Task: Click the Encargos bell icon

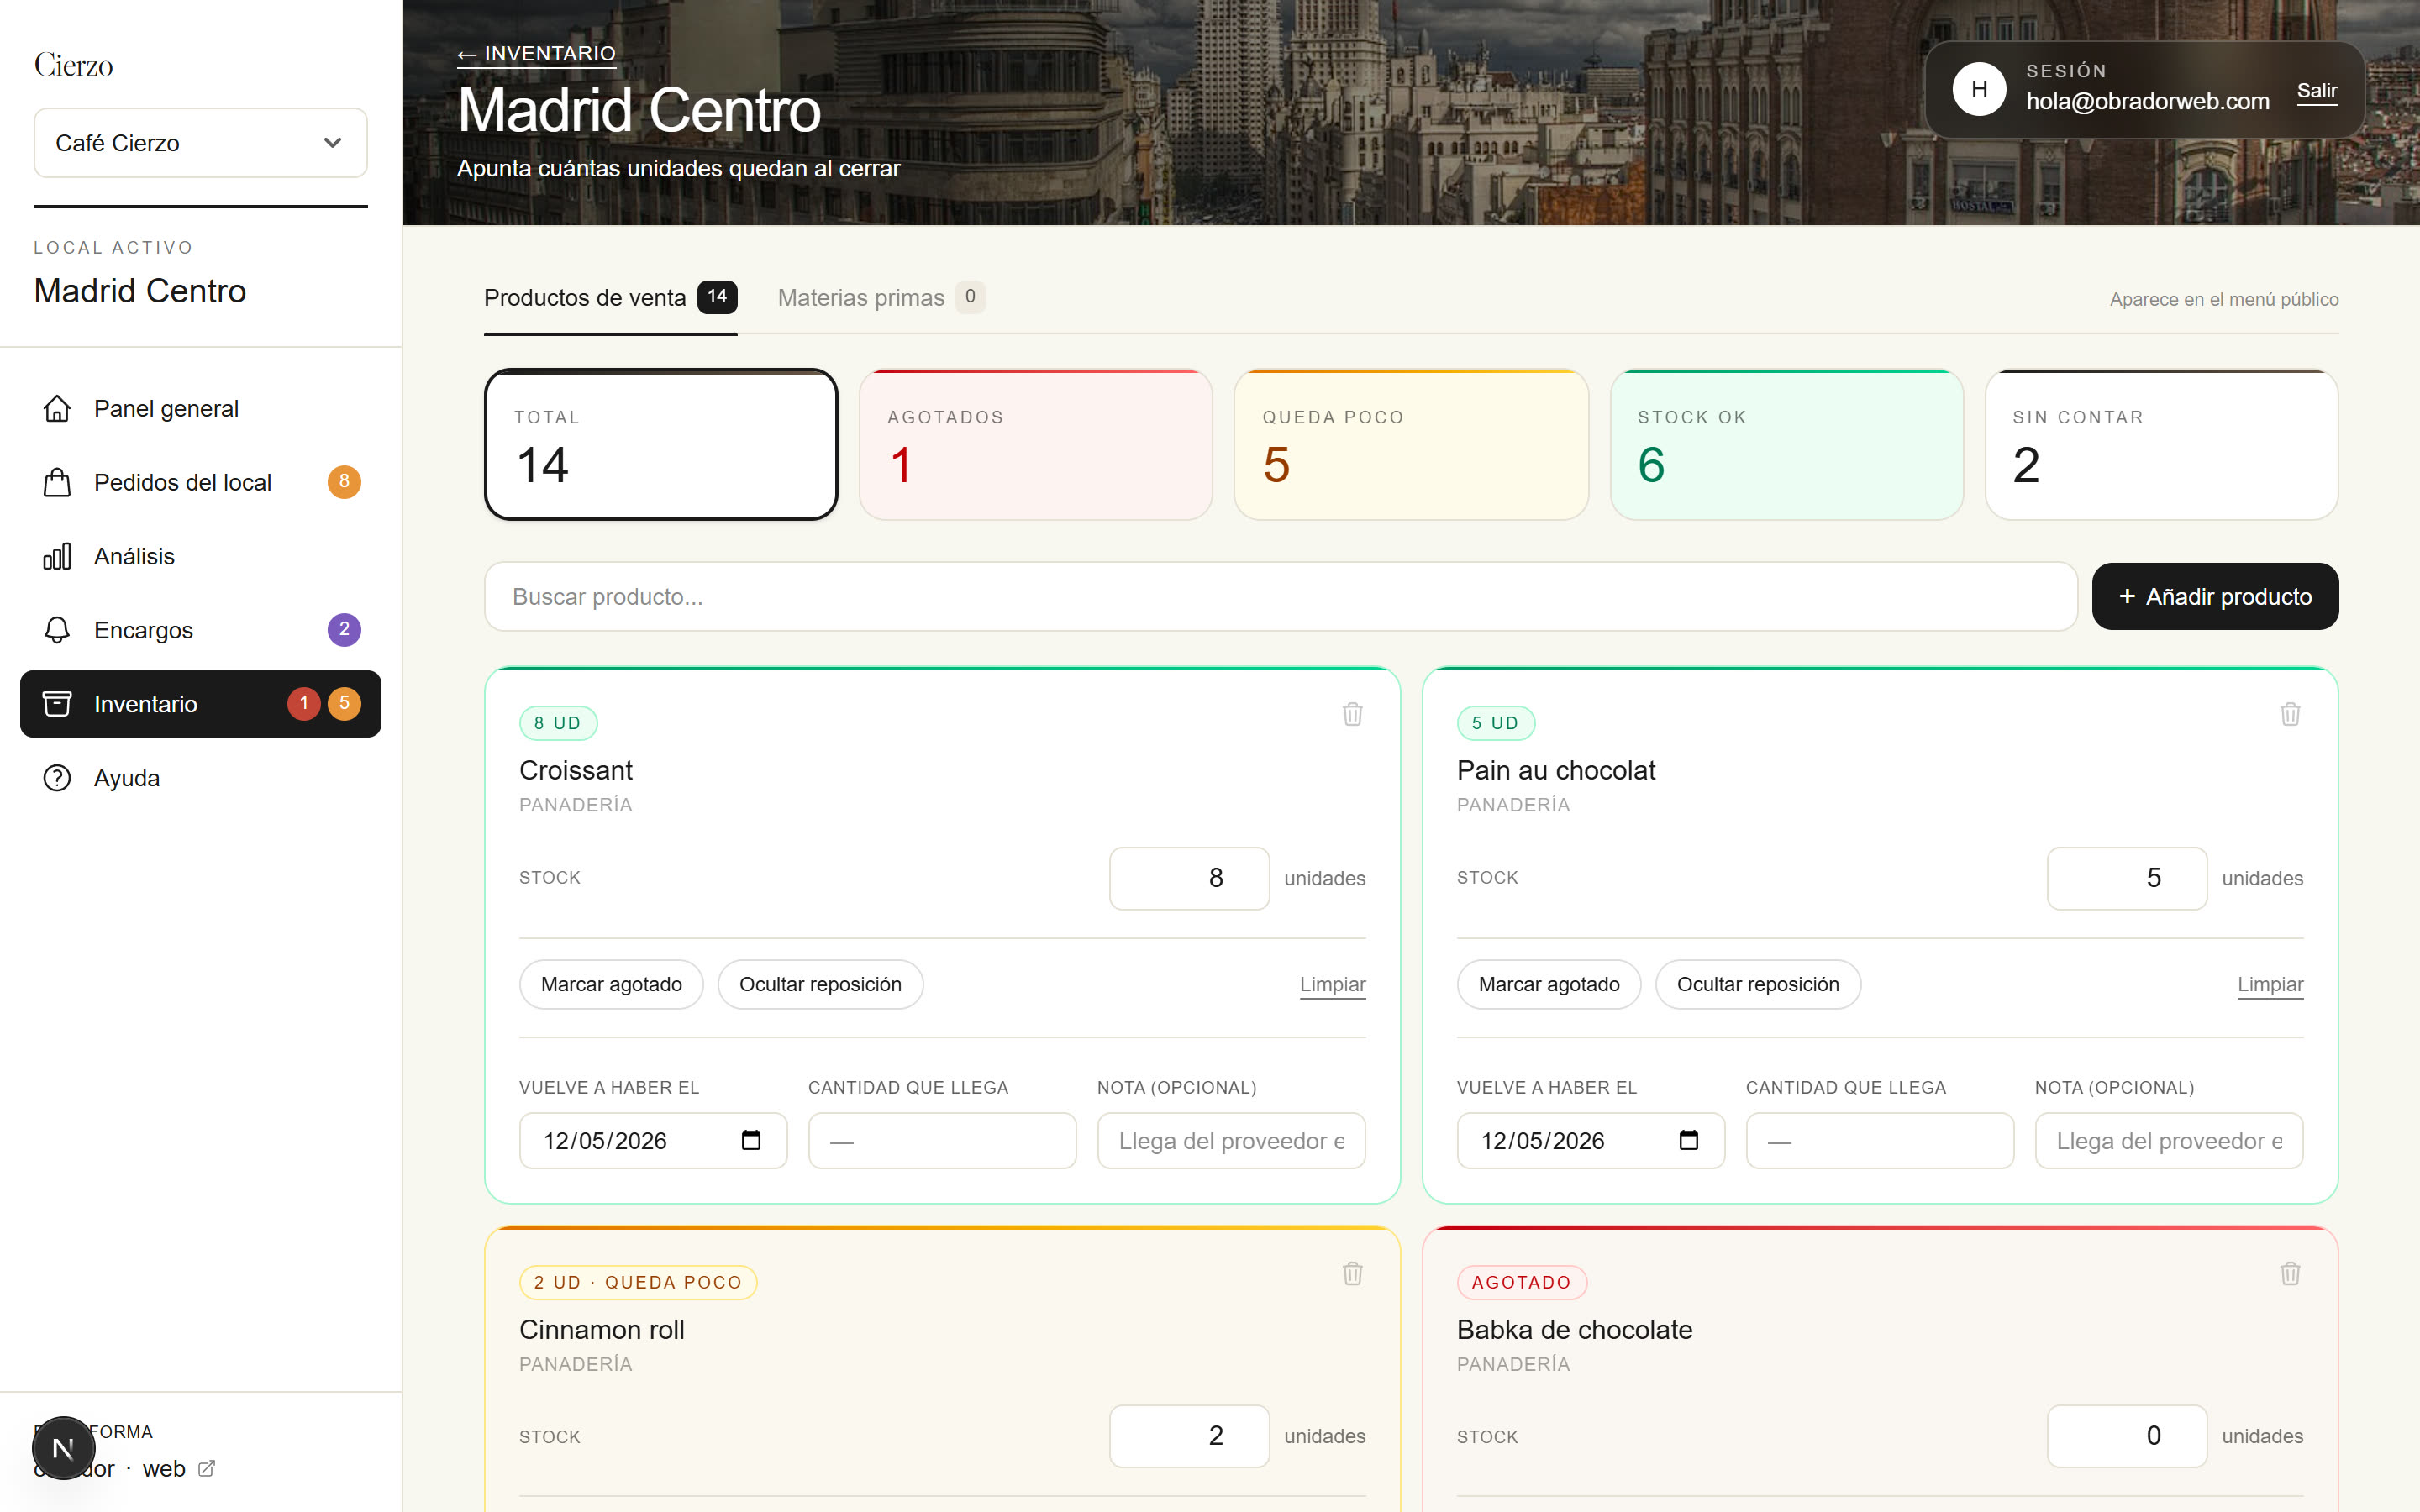Action: 57,630
